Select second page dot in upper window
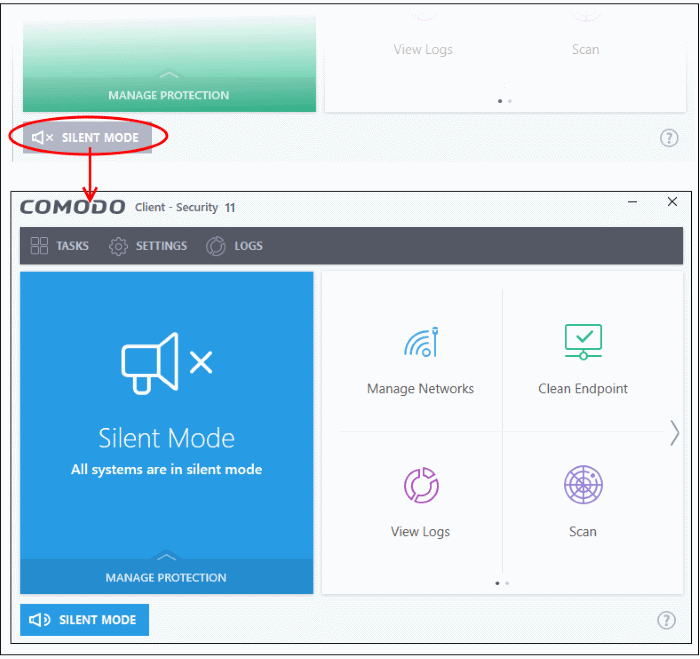700x659 pixels. pos(510,101)
